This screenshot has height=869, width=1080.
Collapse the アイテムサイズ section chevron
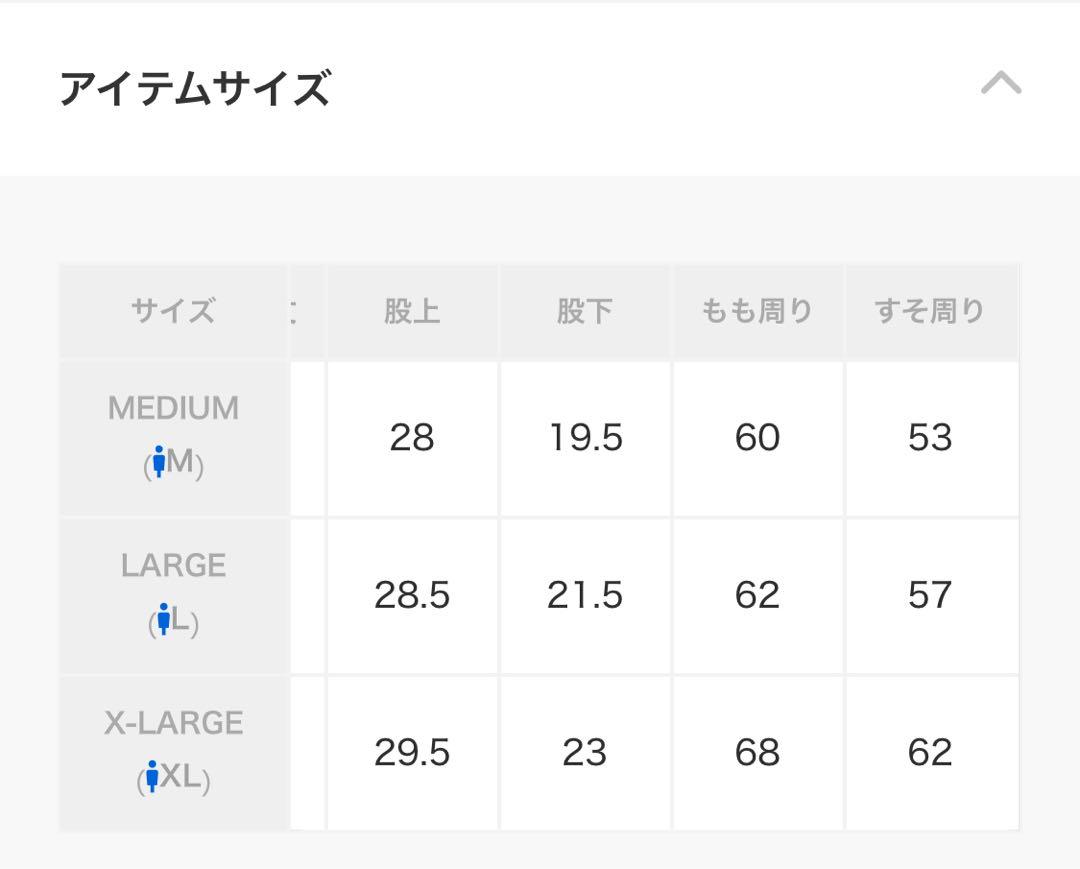pyautogui.click(x=1001, y=83)
